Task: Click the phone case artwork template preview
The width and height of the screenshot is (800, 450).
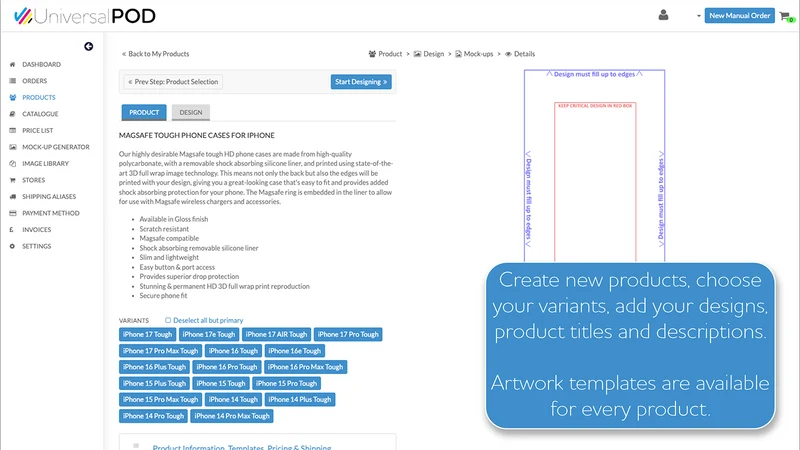Action: pos(594,166)
